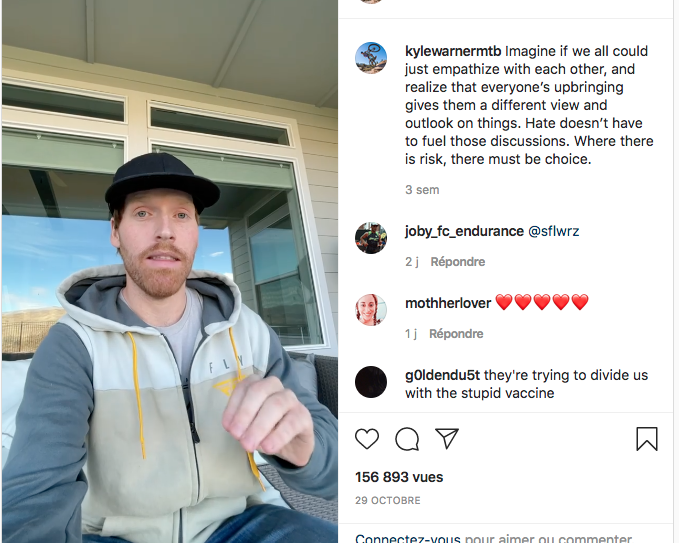Click the 3 sem caption timestamp
The width and height of the screenshot is (679, 543).
pos(422,190)
